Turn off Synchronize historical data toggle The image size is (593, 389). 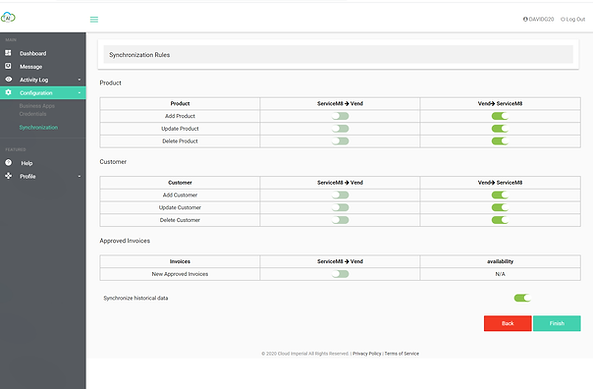[x=522, y=298]
